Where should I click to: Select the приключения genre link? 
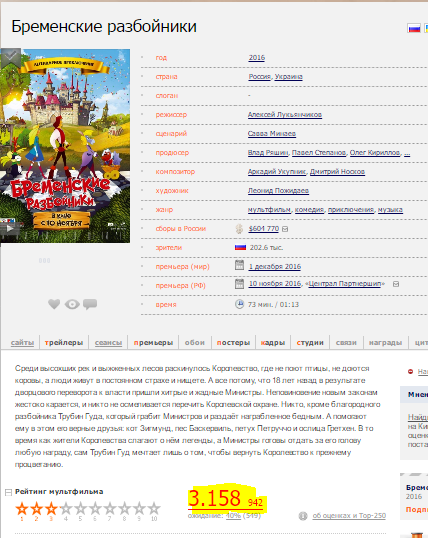tap(351, 210)
